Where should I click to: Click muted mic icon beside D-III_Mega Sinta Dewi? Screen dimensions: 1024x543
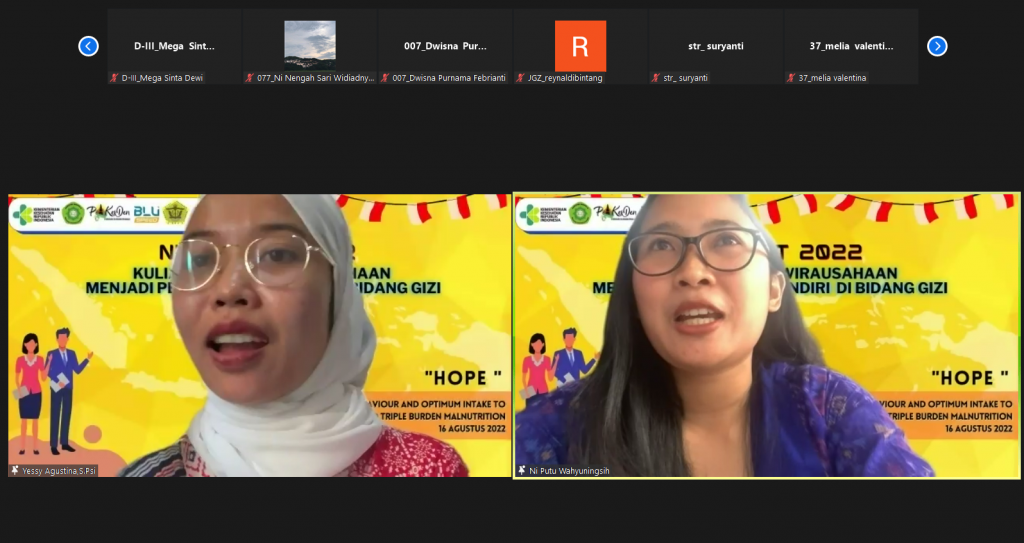point(114,78)
